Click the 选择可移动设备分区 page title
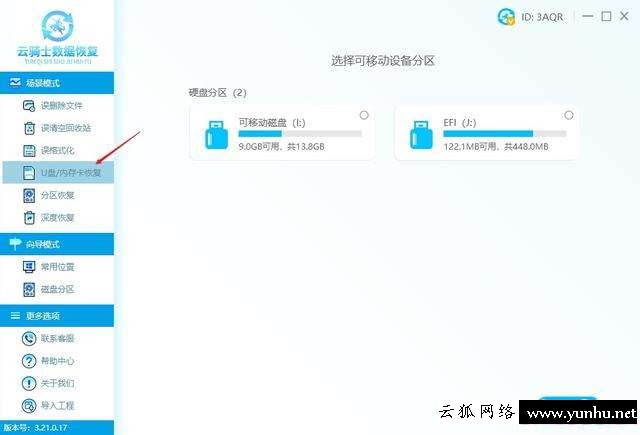The height and width of the screenshot is (435, 640). [383, 61]
